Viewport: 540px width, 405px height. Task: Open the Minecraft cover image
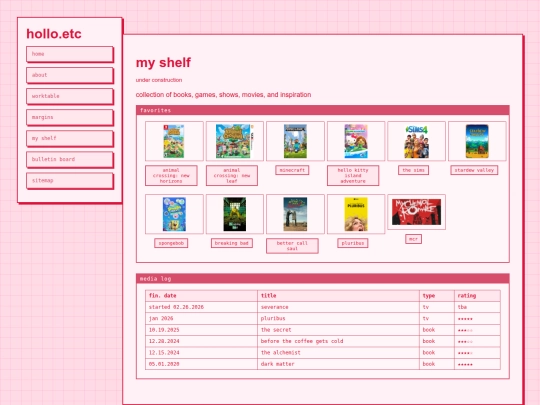pyautogui.click(x=295, y=141)
